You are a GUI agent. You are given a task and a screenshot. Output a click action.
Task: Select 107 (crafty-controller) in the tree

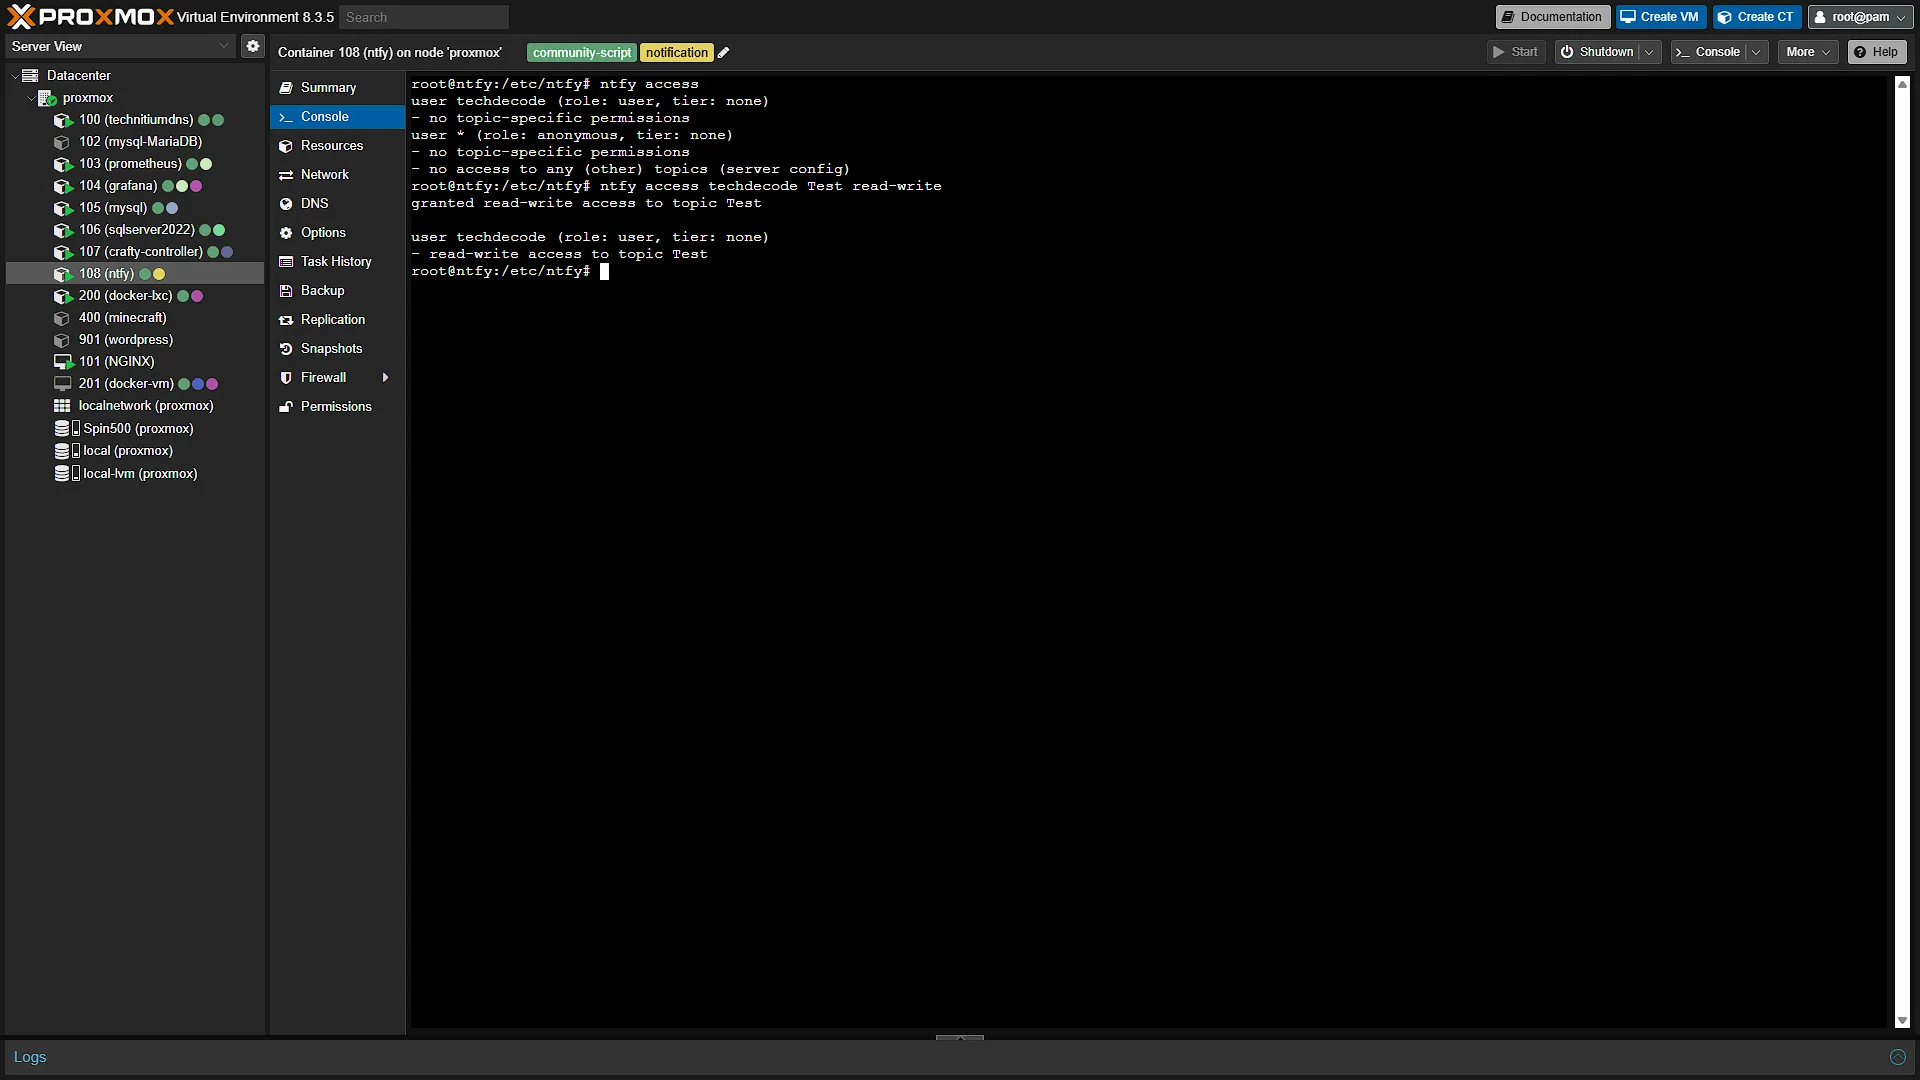tap(135, 252)
